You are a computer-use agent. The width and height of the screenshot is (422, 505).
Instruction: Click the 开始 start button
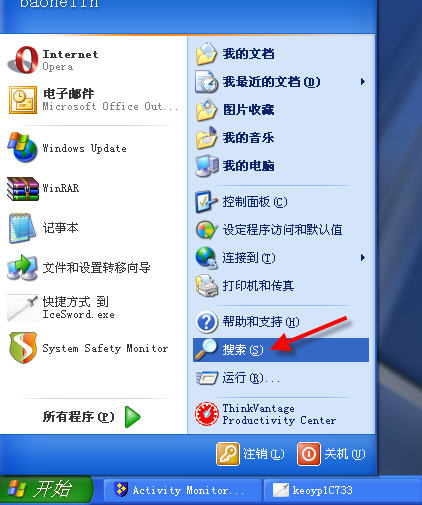coord(47,490)
